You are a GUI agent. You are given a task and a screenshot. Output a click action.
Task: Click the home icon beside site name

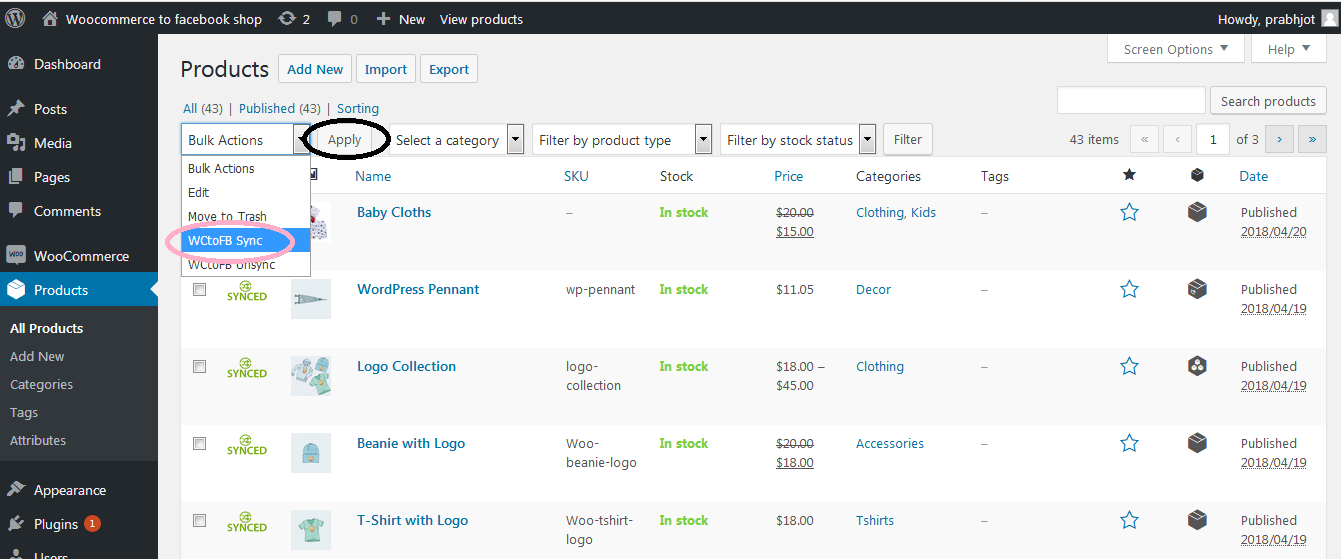pyautogui.click(x=50, y=19)
